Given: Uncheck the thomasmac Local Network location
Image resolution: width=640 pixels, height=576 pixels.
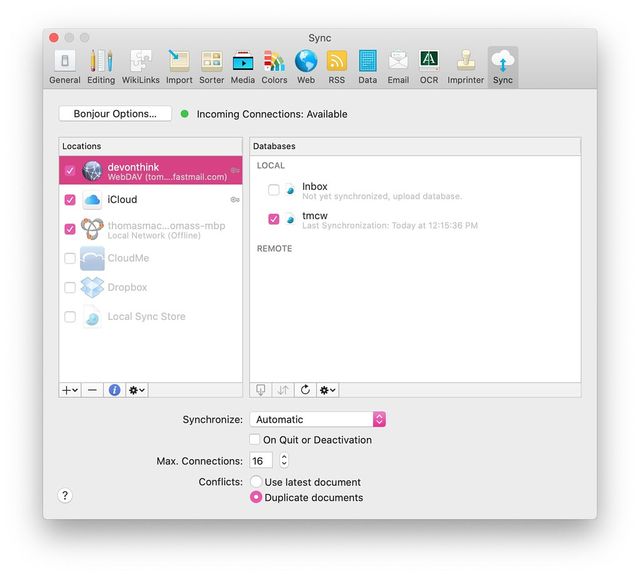Looking at the screenshot, I should tap(70, 229).
